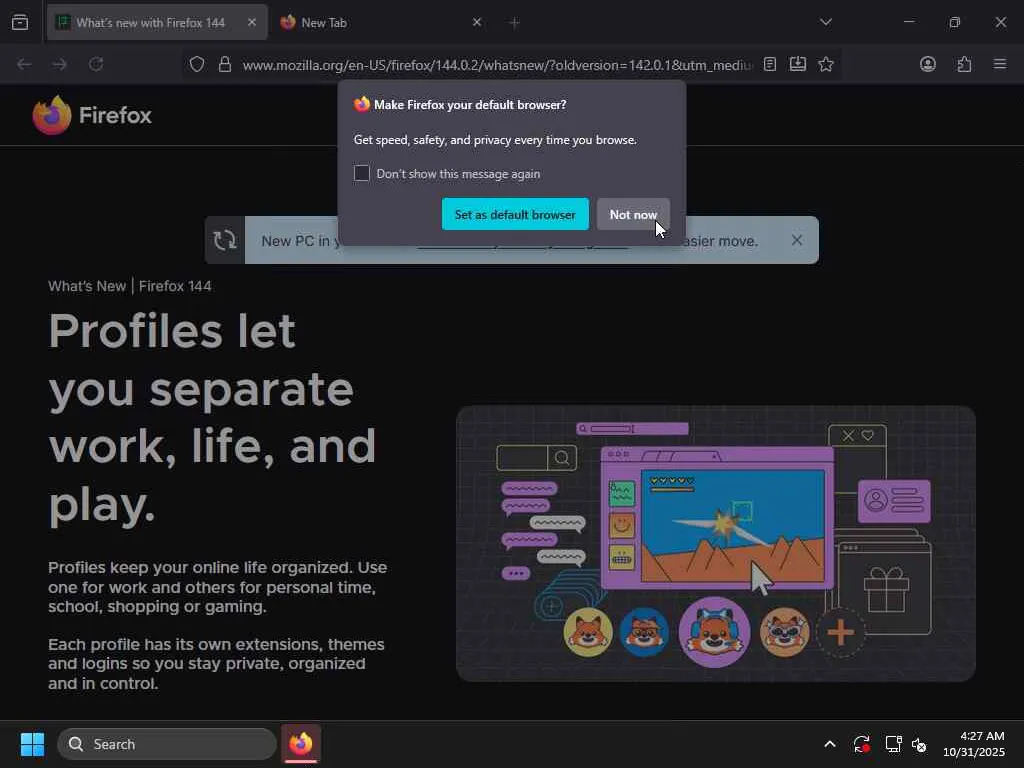Reload the current page

pos(96,64)
